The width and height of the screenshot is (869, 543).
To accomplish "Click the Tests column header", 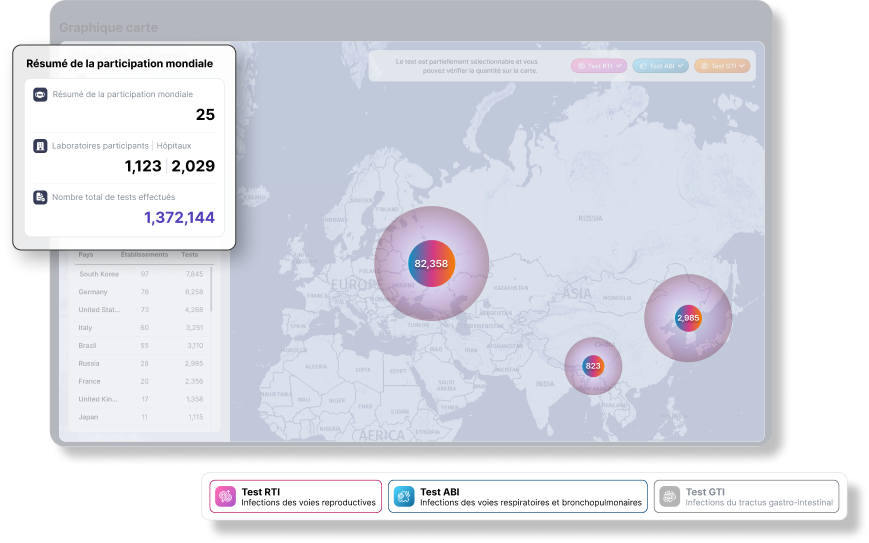I will (x=190, y=255).
